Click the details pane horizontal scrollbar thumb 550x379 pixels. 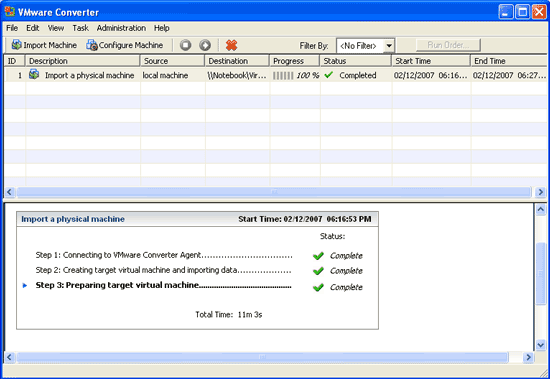(262, 357)
